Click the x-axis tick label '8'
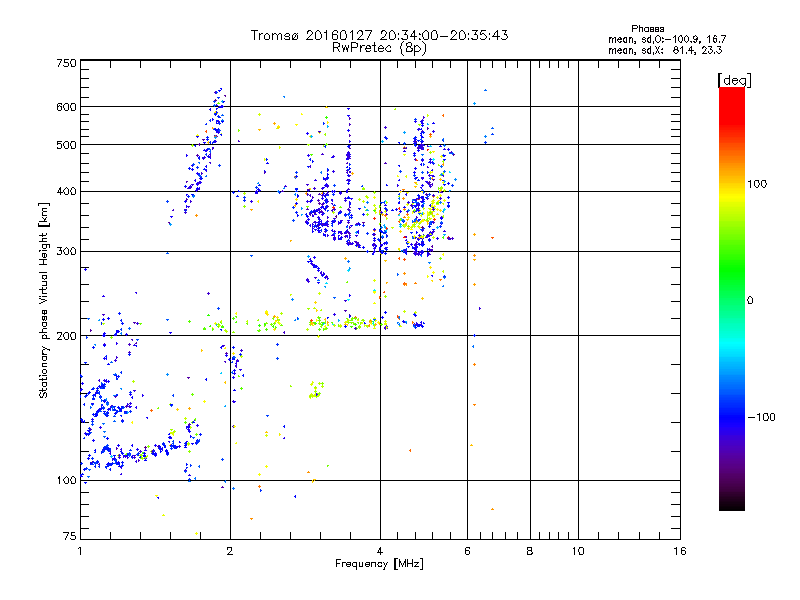The width and height of the screenshot is (800, 600). 530,551
